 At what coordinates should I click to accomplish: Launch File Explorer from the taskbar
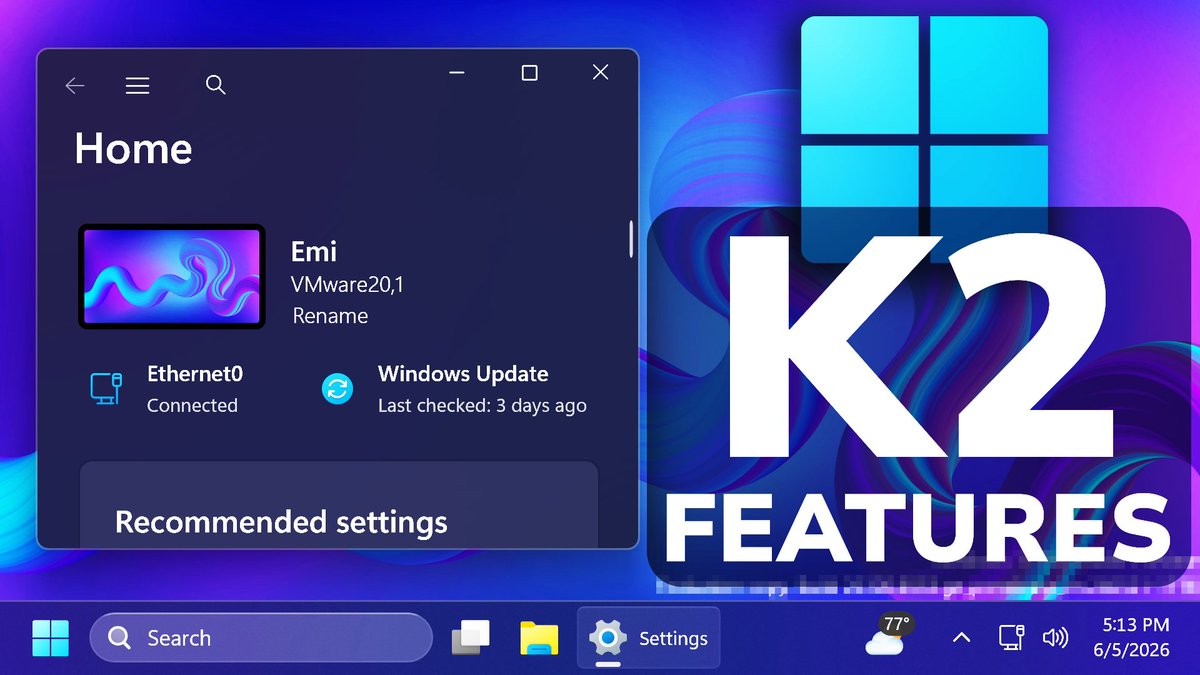tap(539, 638)
